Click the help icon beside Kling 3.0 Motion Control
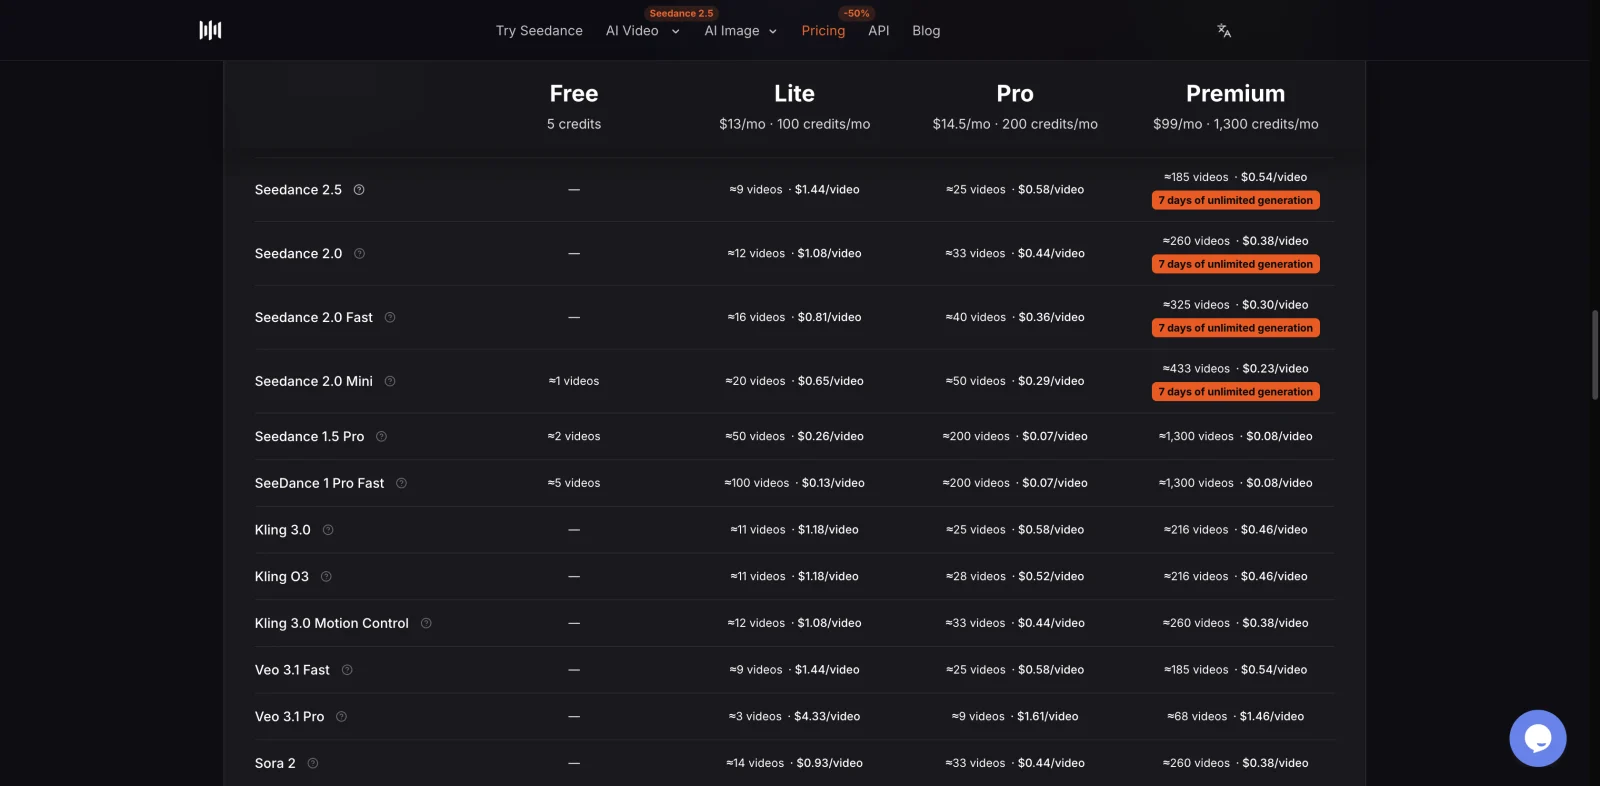This screenshot has width=1600, height=786. tap(426, 623)
